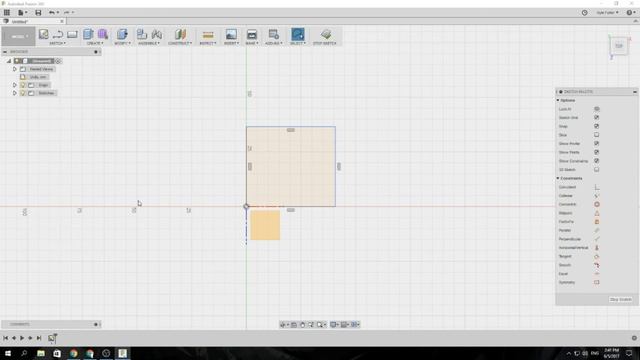640x360 pixels.
Task: Click the Construct plane icon
Action: (180, 34)
